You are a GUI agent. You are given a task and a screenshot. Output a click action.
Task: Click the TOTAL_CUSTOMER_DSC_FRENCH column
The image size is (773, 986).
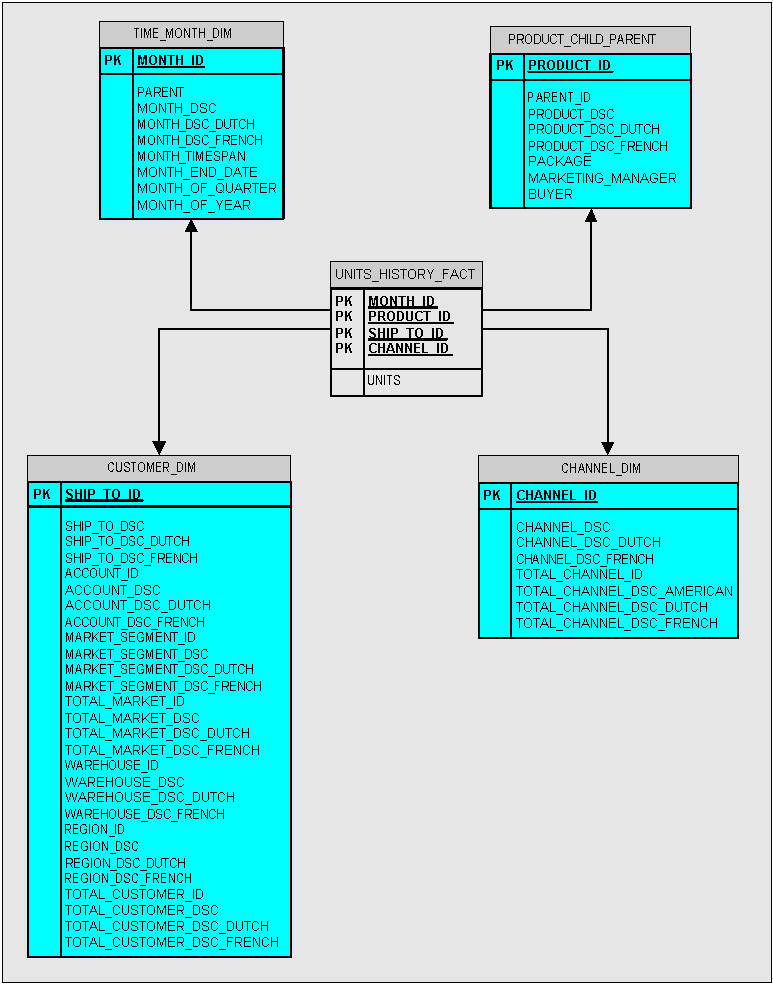171,942
